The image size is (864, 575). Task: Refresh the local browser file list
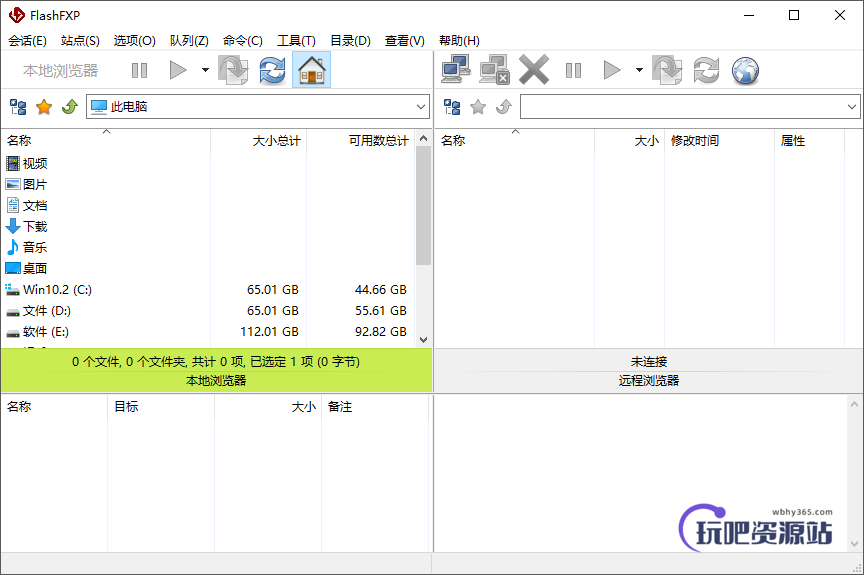point(273,70)
